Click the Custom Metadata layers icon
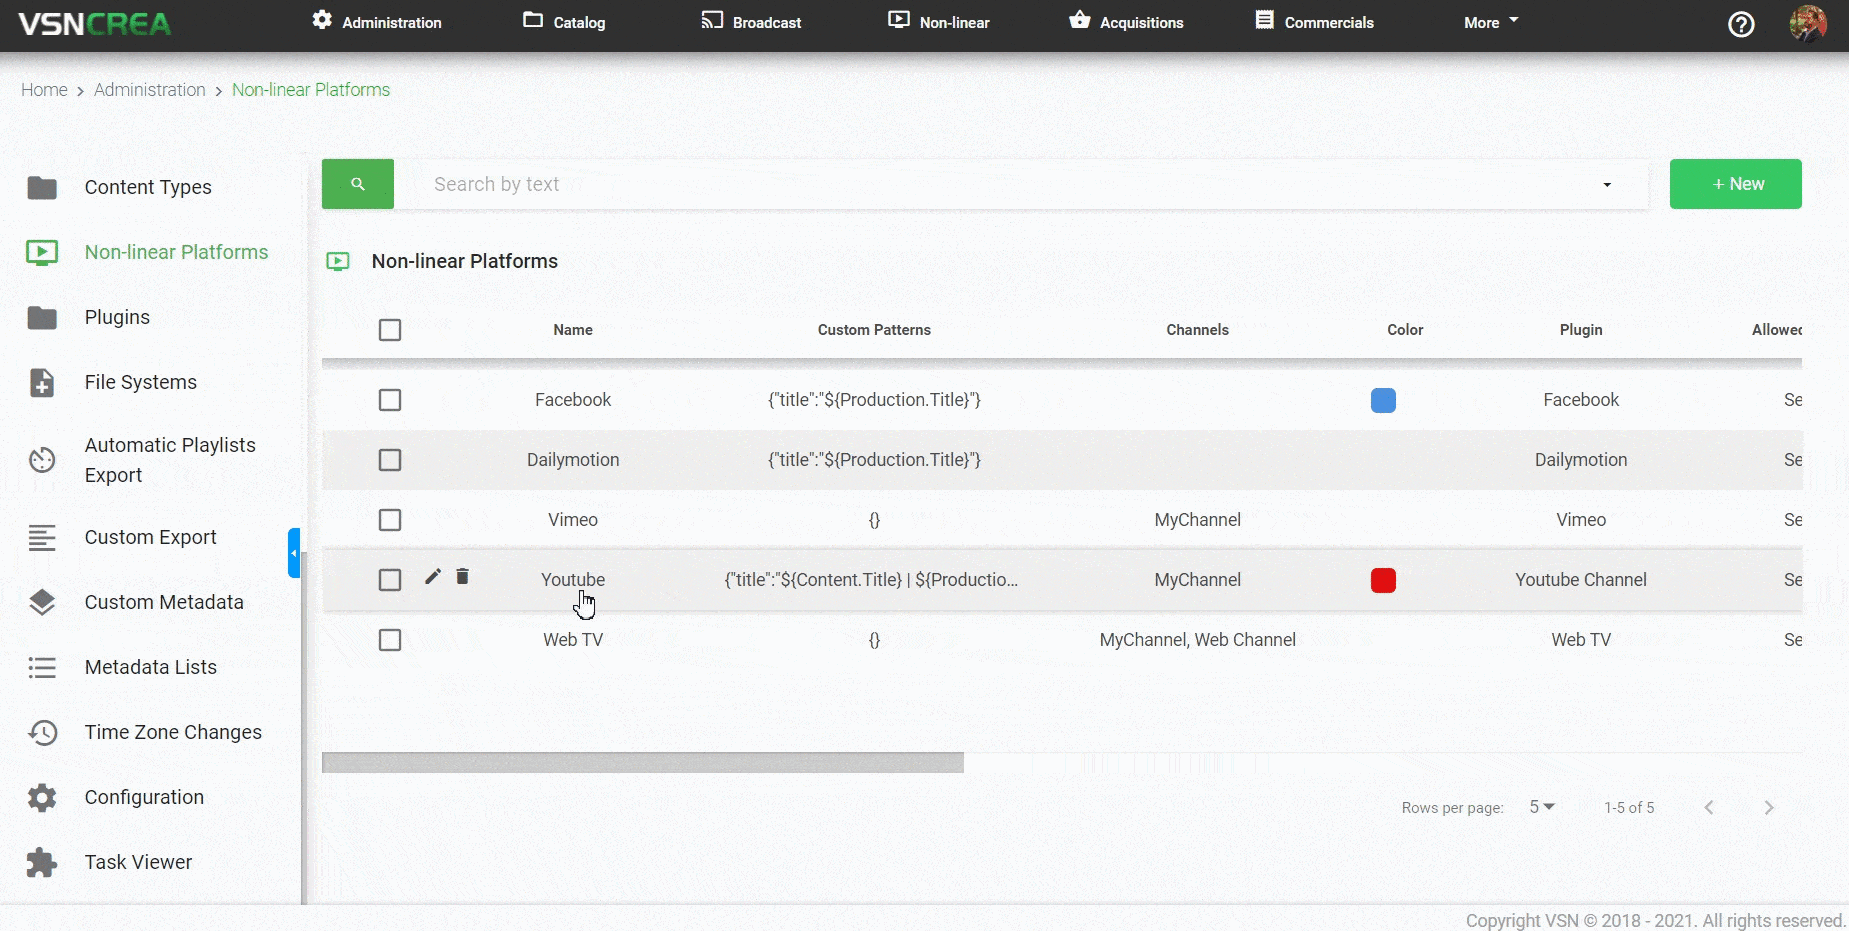The image size is (1849, 931). point(42,602)
